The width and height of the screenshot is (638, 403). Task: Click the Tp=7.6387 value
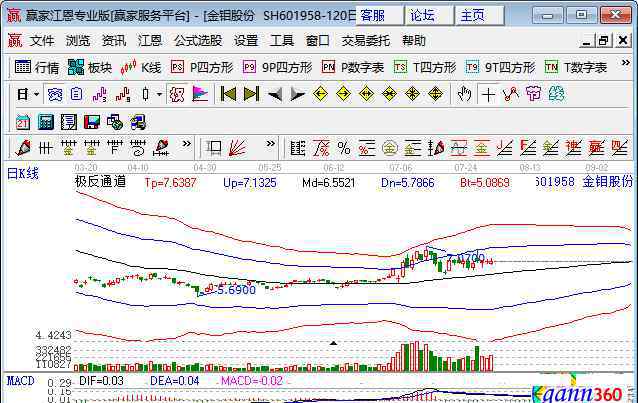[x=170, y=183]
